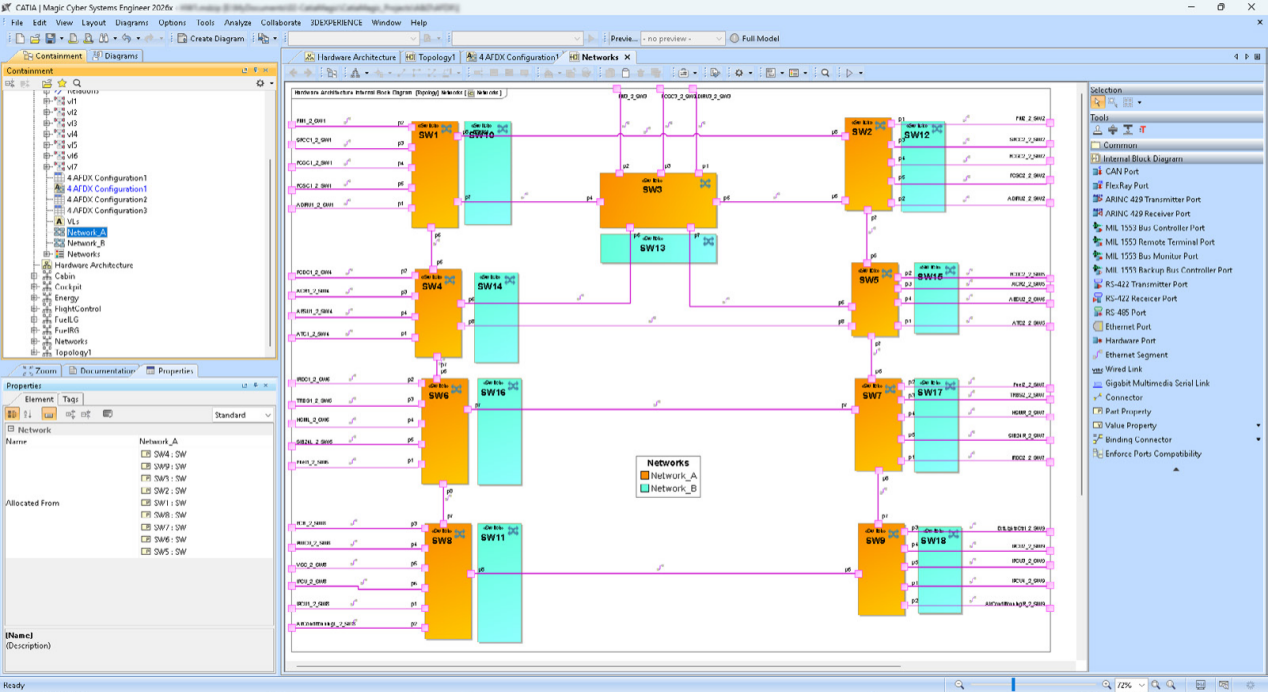Open the File menu

click(x=17, y=22)
